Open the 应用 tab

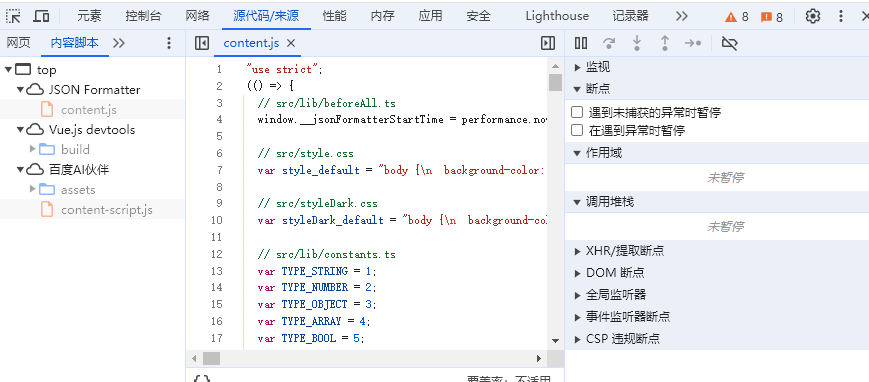pyautogui.click(x=431, y=16)
